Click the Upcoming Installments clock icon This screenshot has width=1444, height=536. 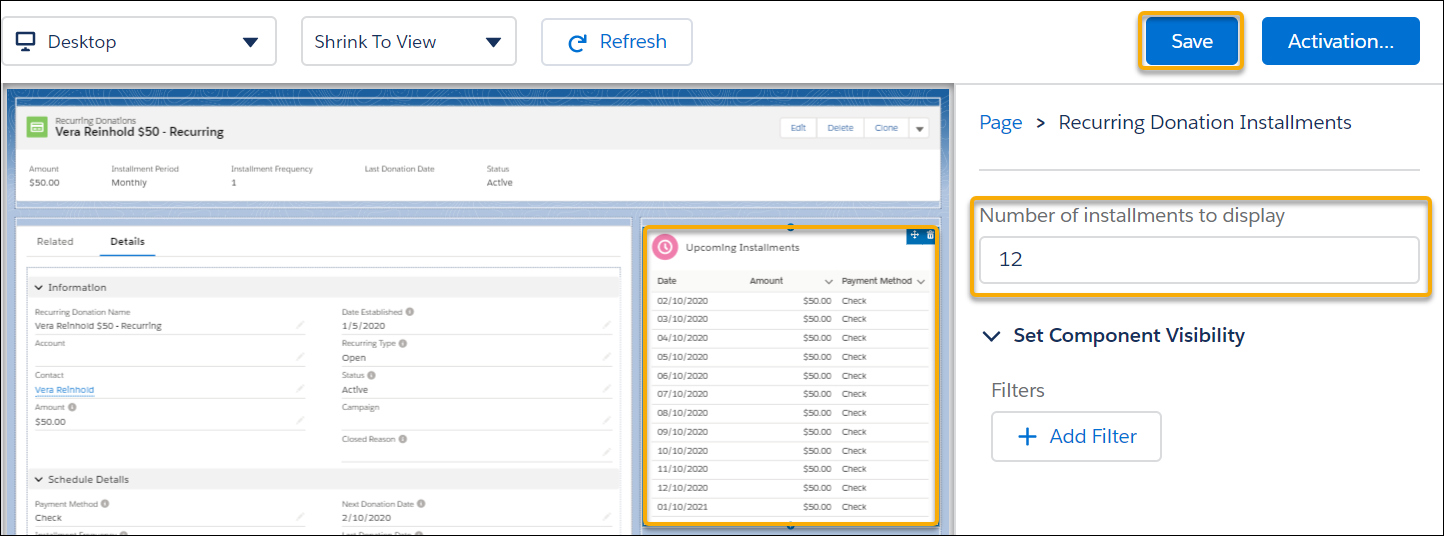point(665,247)
